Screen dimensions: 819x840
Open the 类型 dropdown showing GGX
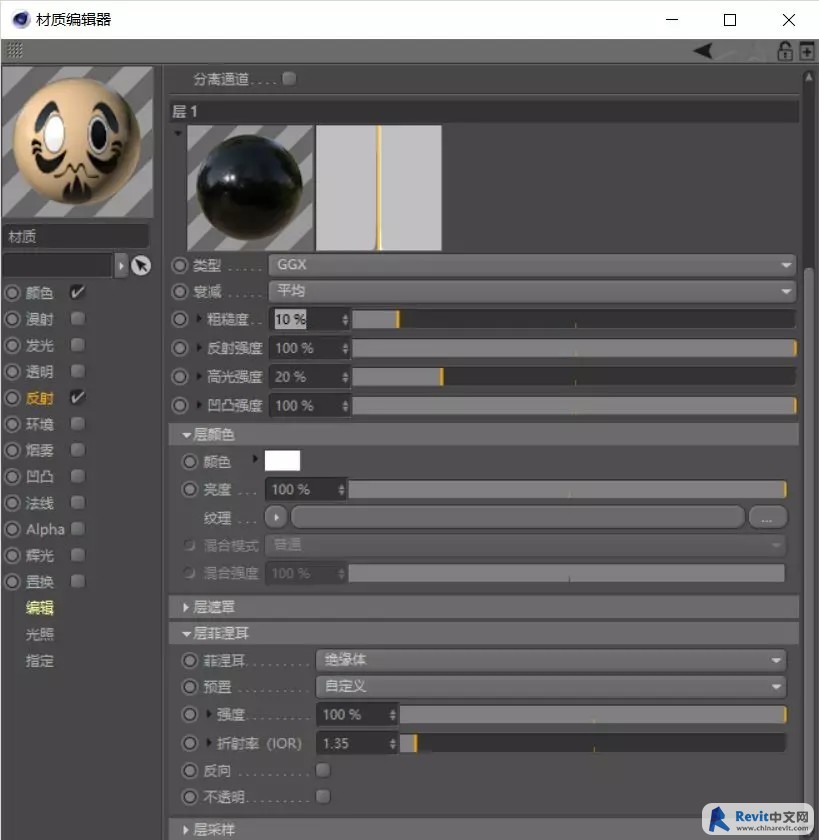click(532, 265)
